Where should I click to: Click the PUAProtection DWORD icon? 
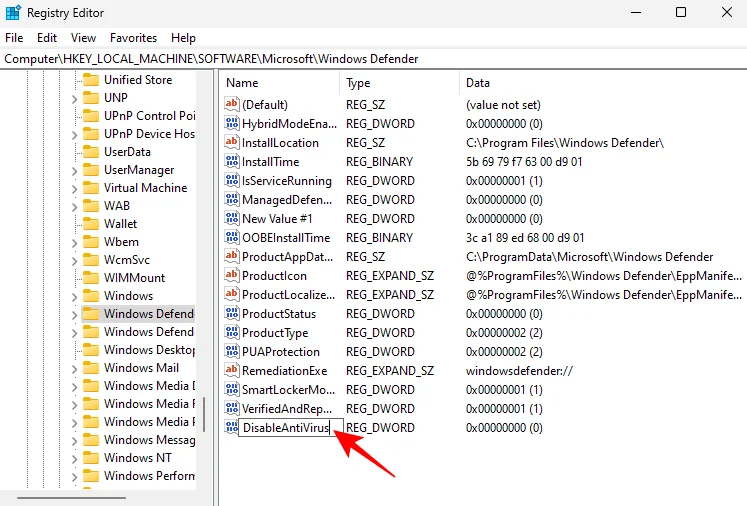(x=232, y=352)
